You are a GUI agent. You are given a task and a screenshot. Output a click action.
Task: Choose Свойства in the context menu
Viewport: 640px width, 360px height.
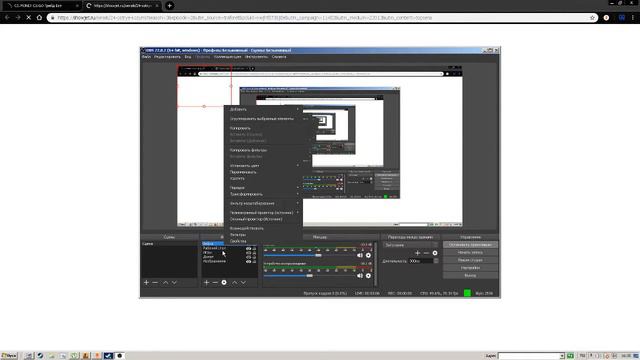pyautogui.click(x=238, y=241)
